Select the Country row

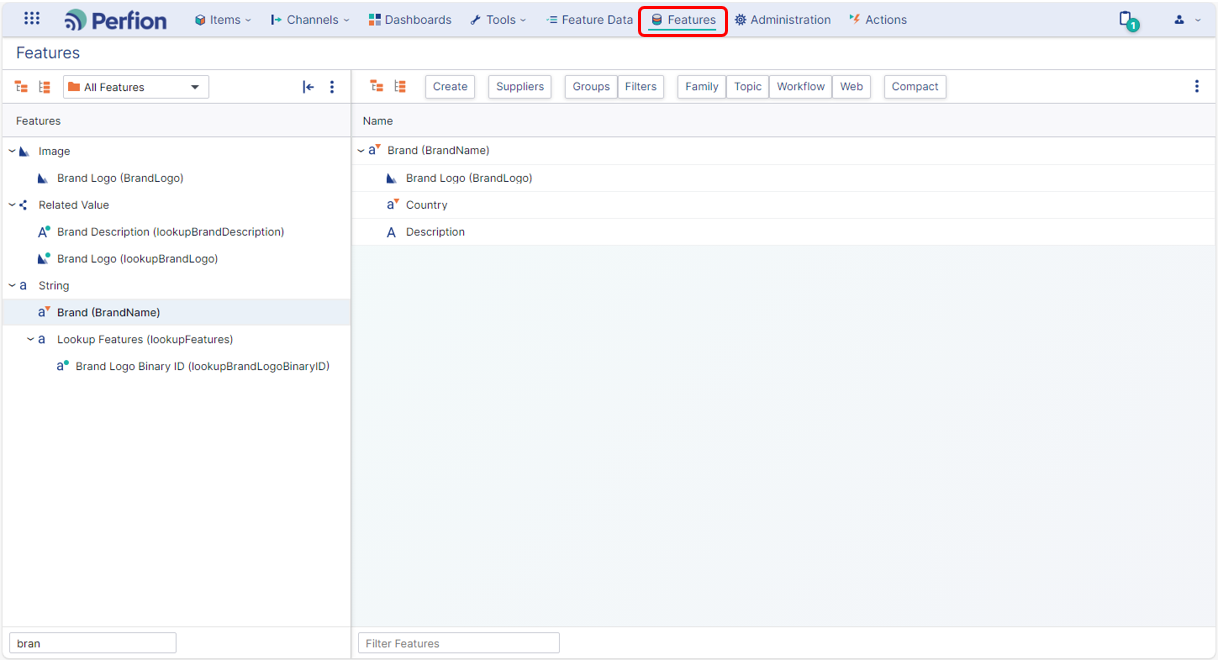[784, 205]
